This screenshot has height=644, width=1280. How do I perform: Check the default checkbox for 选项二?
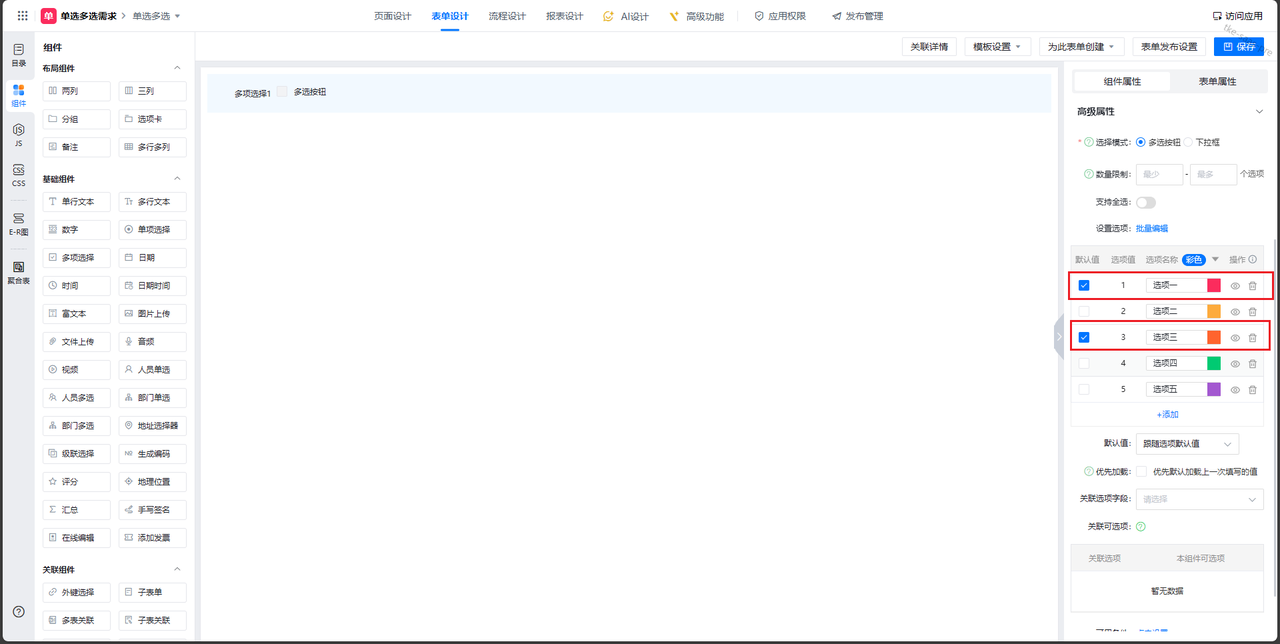(x=1084, y=312)
